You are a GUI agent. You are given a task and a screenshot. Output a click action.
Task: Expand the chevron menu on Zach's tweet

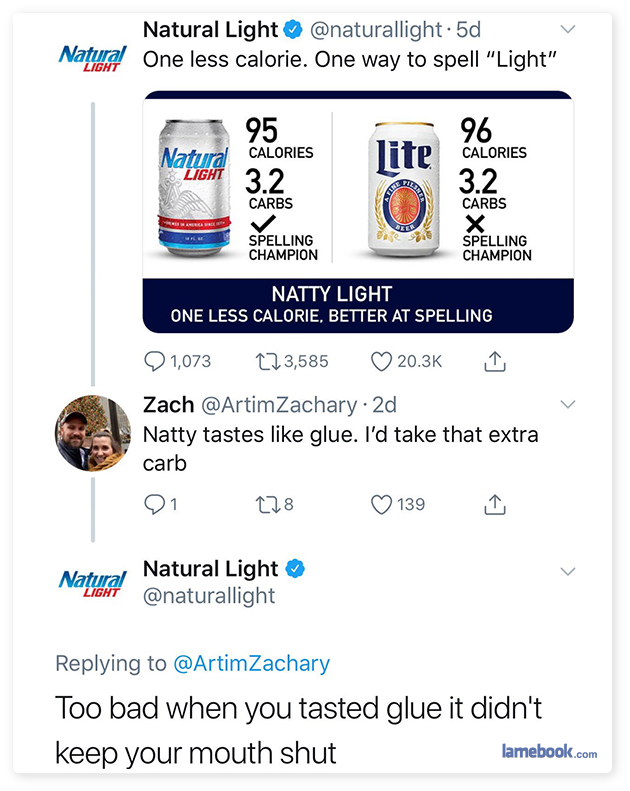pos(568,404)
